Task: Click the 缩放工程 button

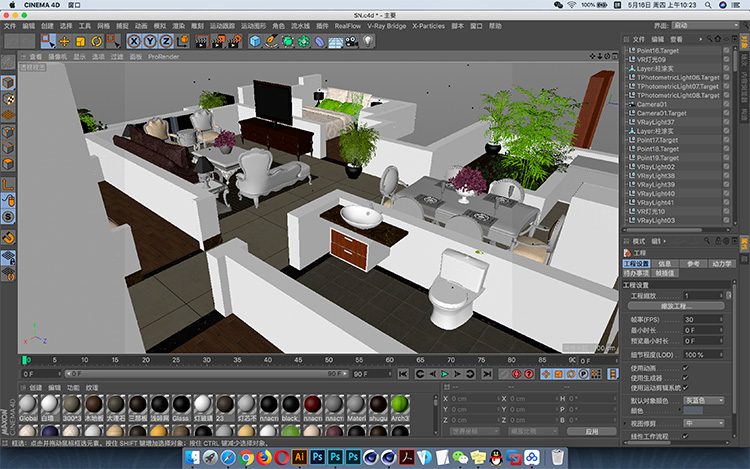Action: tap(676, 306)
